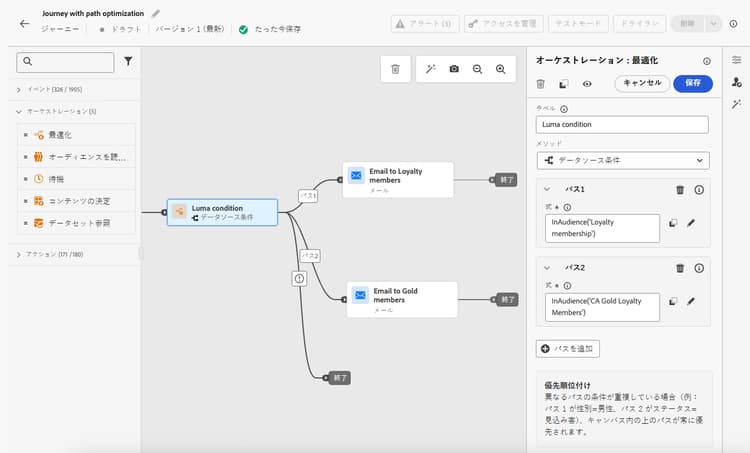Open info tooltip next to label field
This screenshot has width=750, height=453.
(564, 109)
